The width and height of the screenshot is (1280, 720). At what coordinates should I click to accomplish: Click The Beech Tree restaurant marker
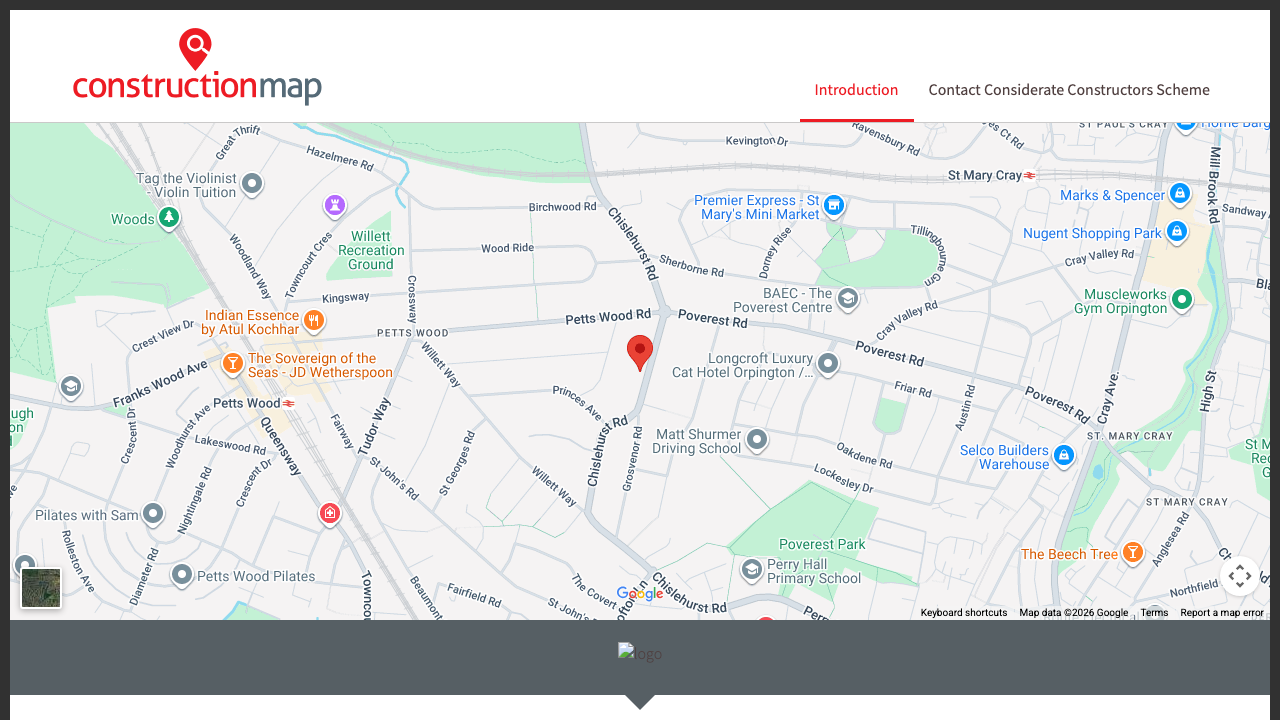click(1133, 553)
